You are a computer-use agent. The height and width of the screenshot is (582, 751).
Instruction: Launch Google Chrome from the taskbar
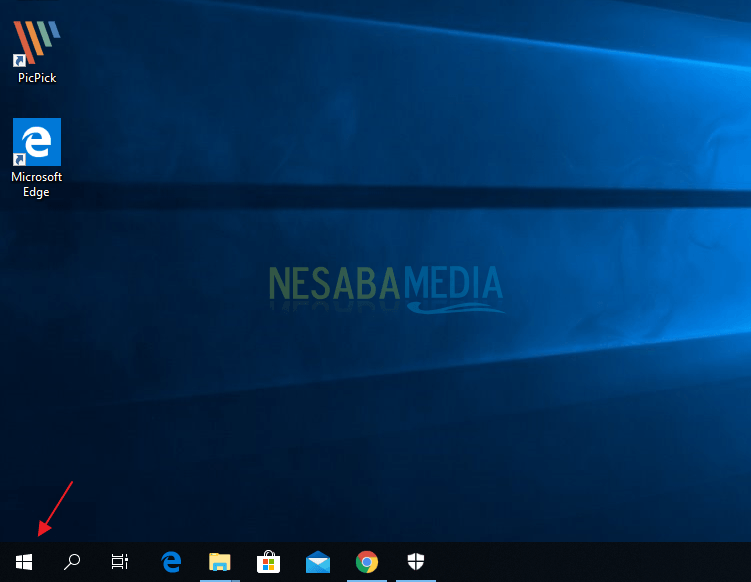tap(367, 562)
